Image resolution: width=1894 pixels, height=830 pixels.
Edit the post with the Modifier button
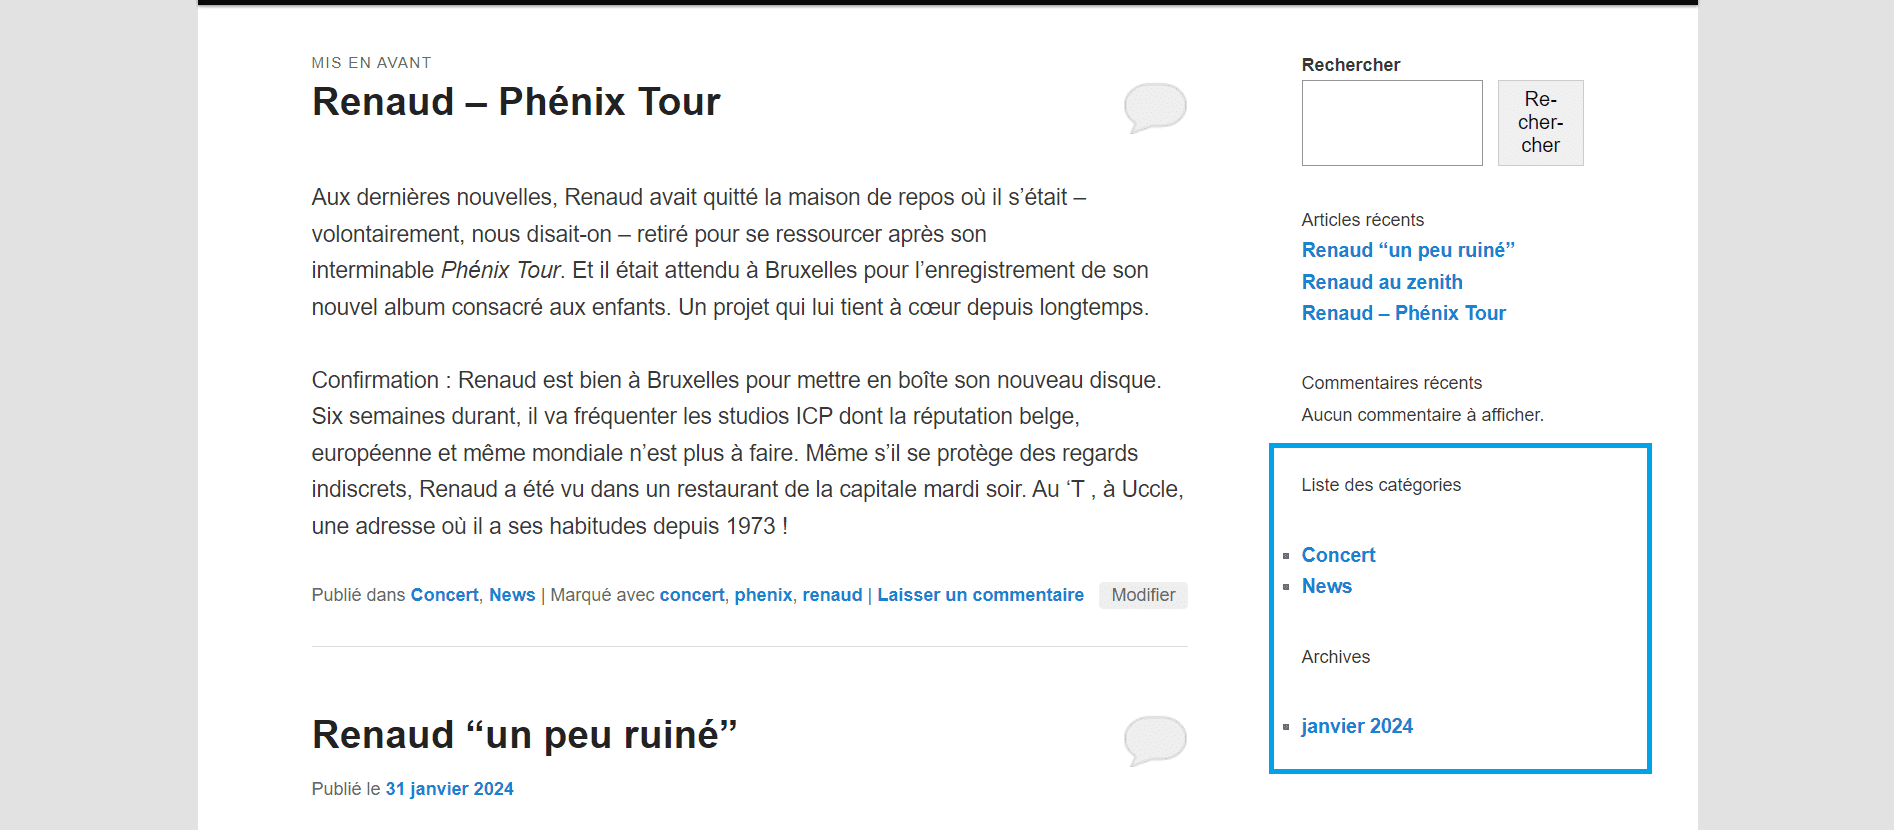1143,595
